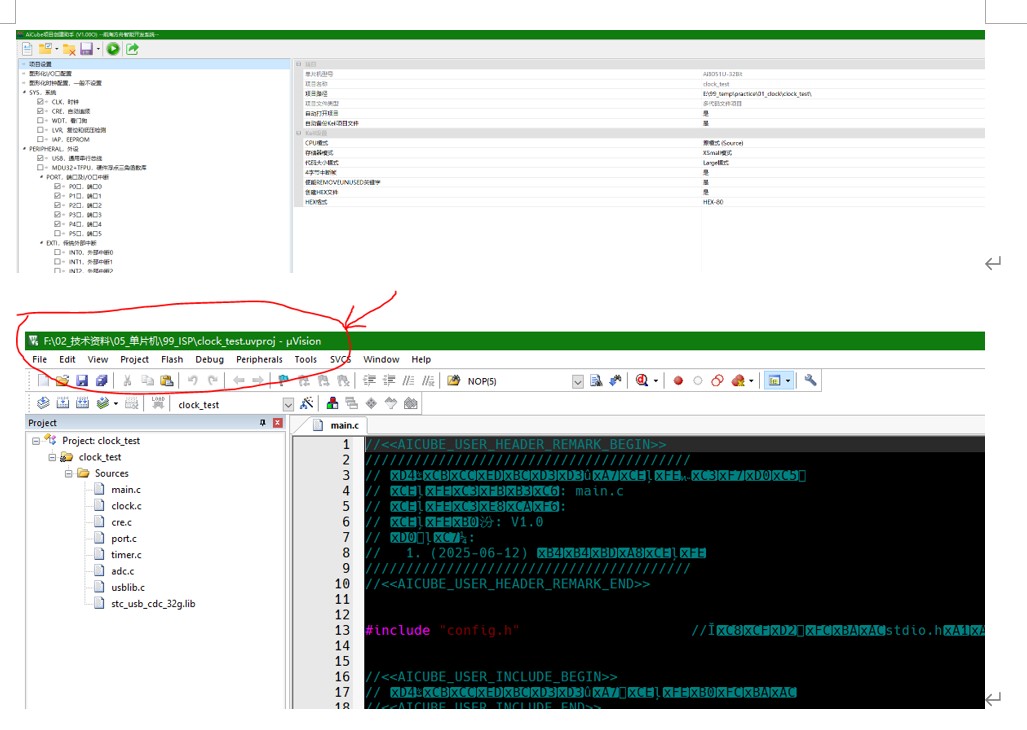This screenshot has width=1027, height=730.
Task: Click the Project panel pin icon
Action: [263, 423]
